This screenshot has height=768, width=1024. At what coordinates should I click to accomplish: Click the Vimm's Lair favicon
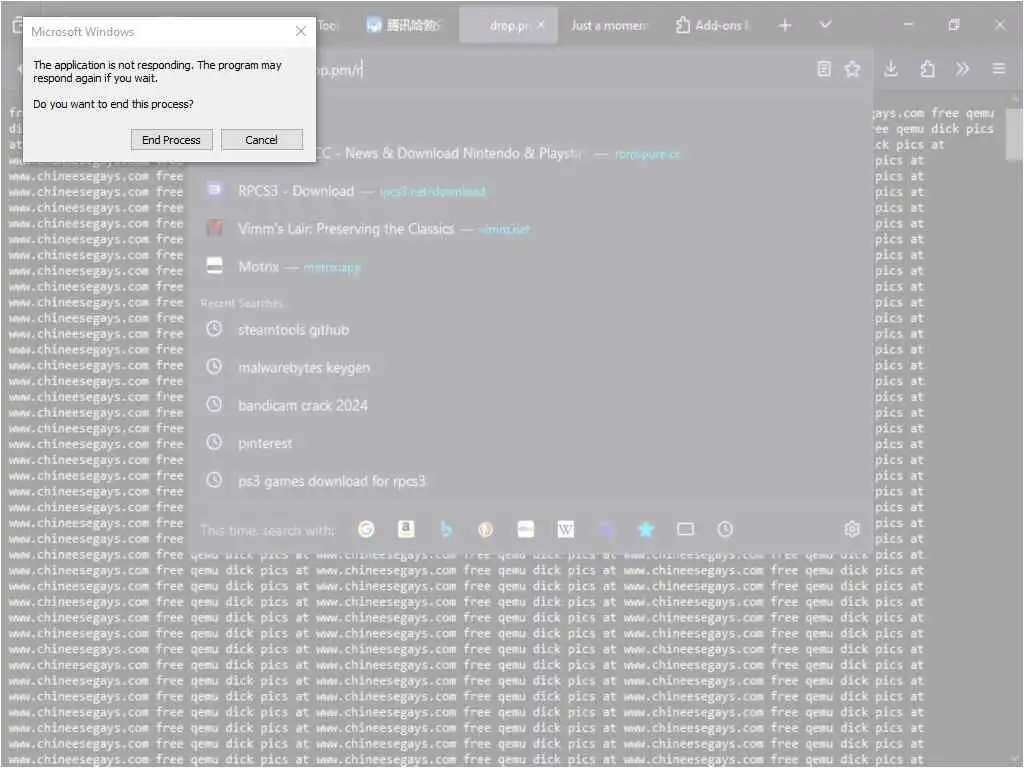click(214, 228)
